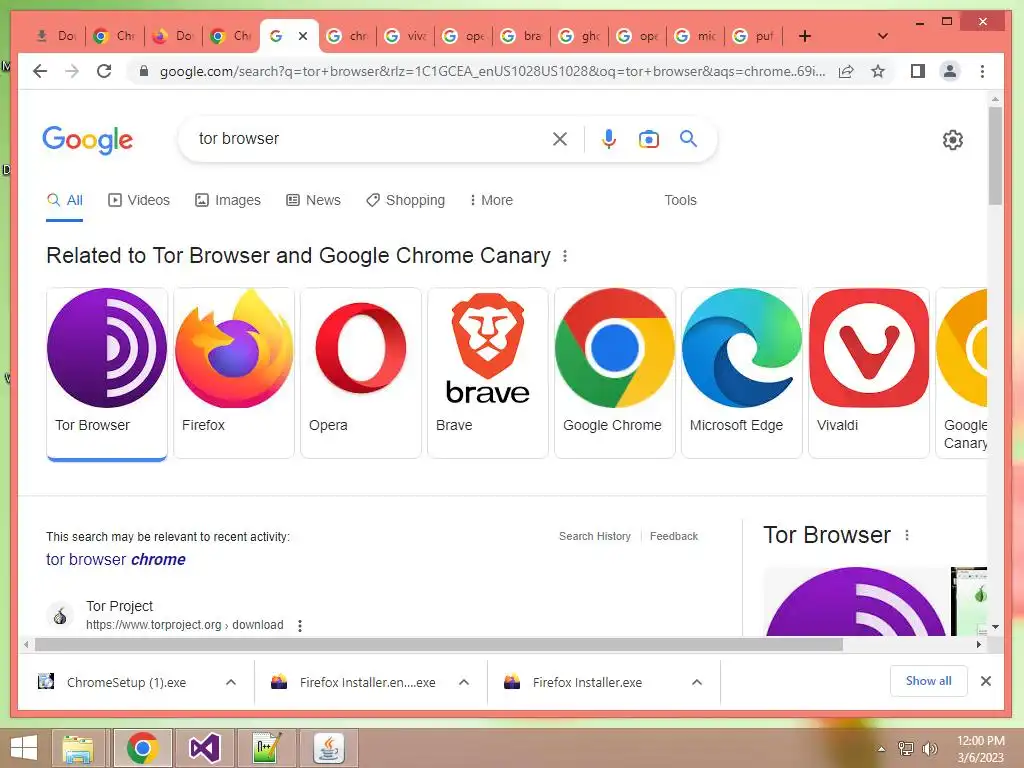Select the Brave card
This screenshot has width=1024, height=768.
pyautogui.click(x=488, y=373)
